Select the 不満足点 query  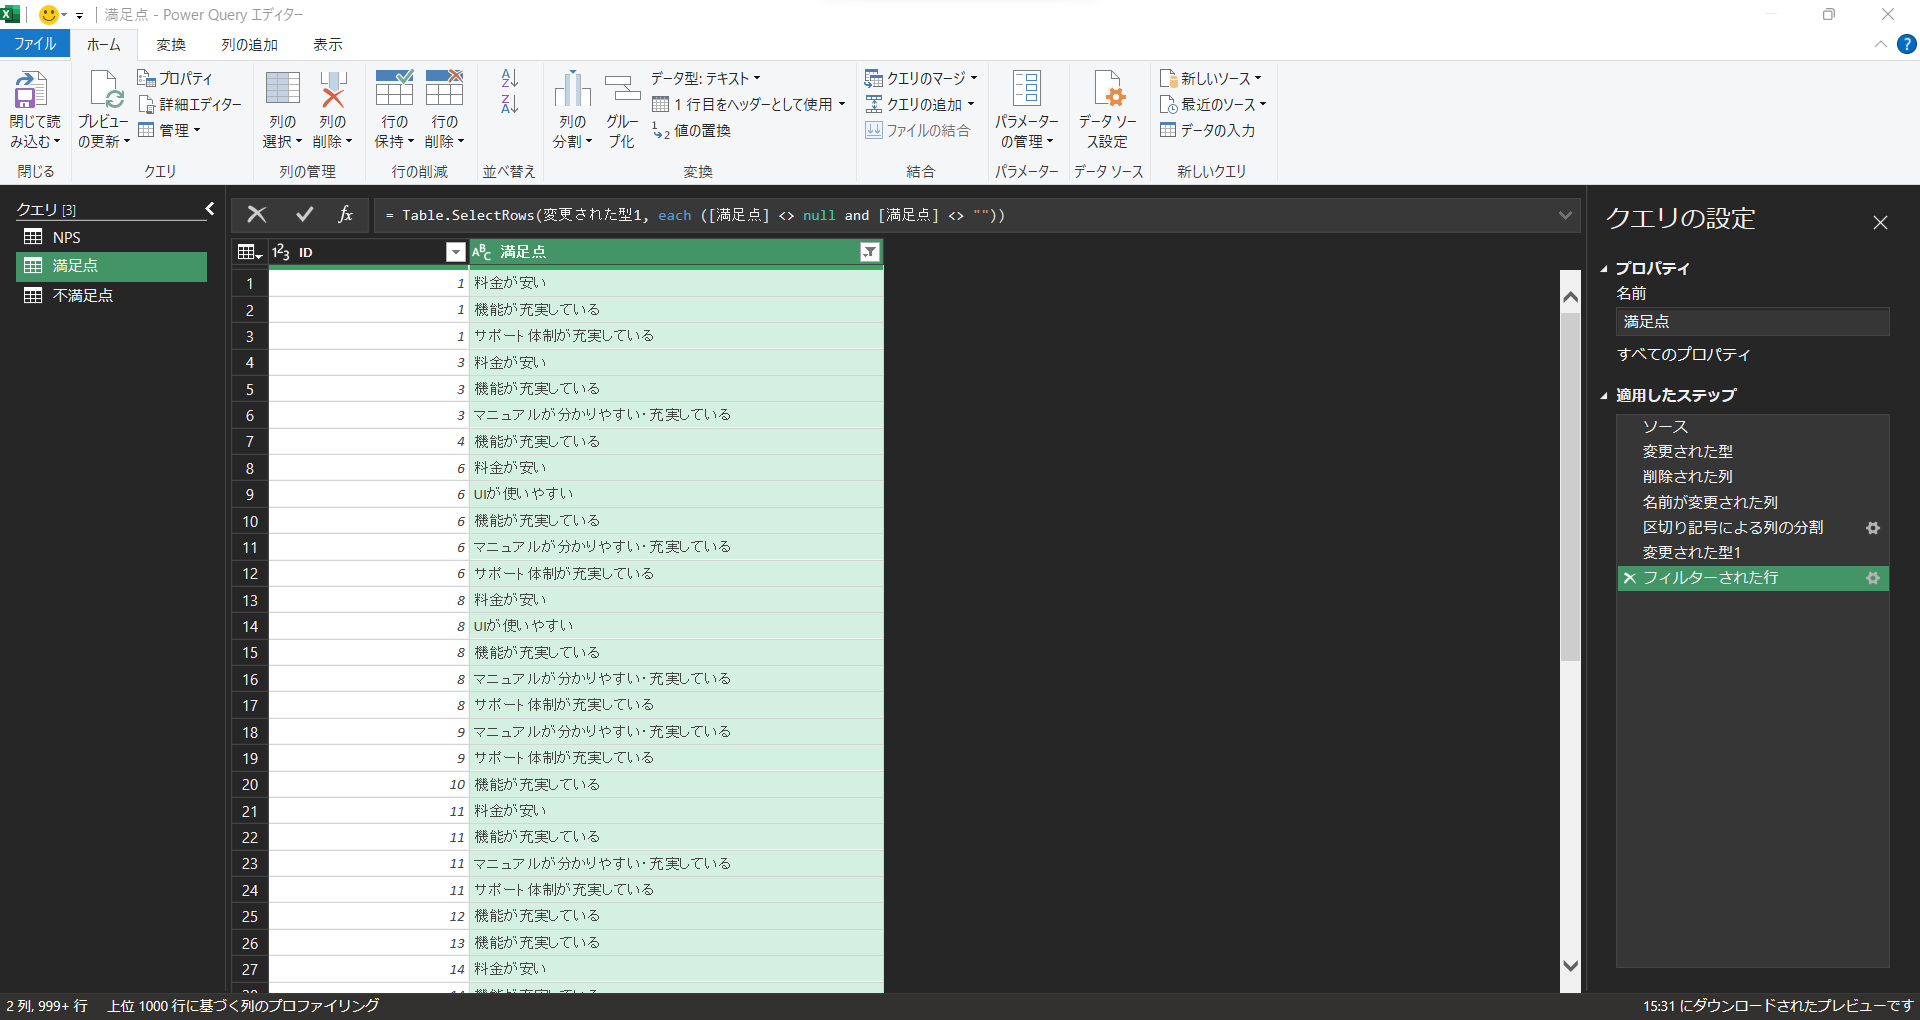[x=111, y=295]
